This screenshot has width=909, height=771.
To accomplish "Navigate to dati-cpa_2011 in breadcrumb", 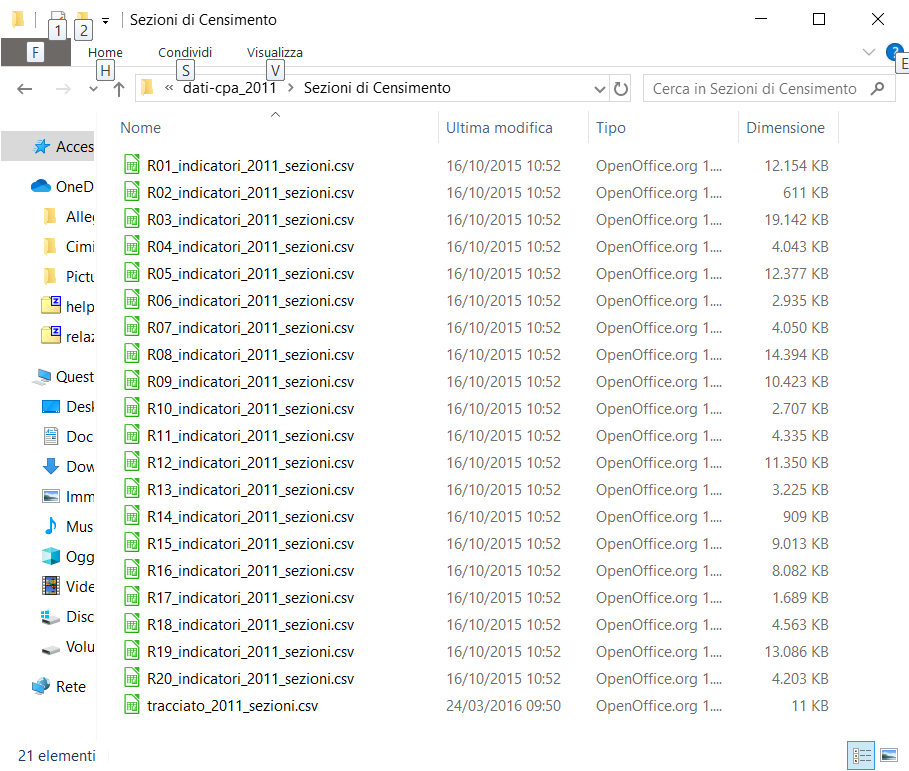I will 229,89.
